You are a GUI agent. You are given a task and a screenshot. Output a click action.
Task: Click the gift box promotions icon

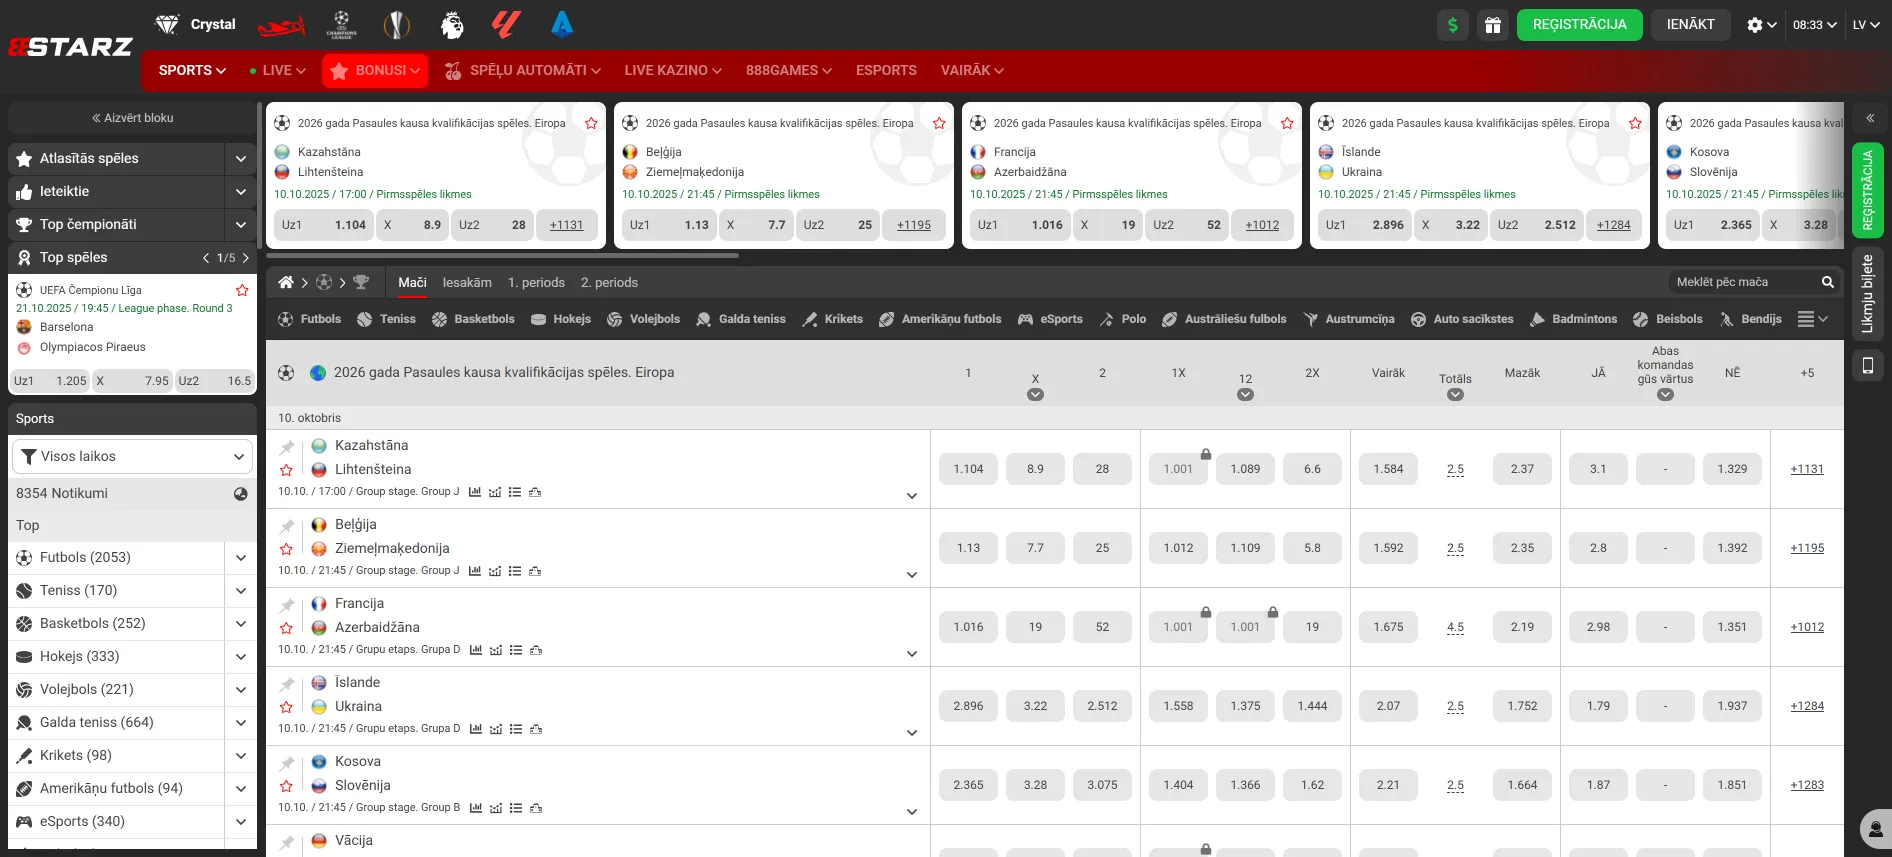click(1492, 25)
